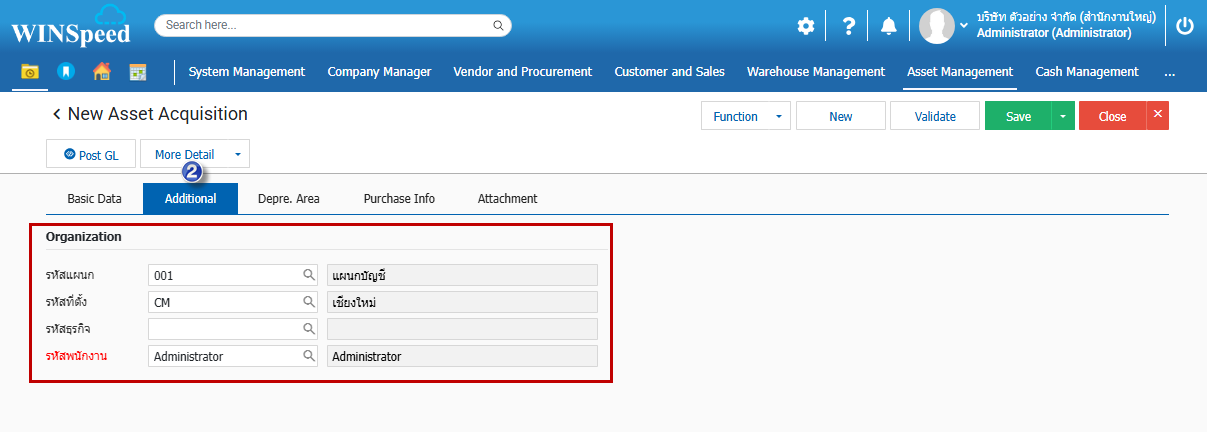Open the user account dropdown chevron
Image resolution: width=1207 pixels, height=432 pixels.
pyautogui.click(x=964, y=24)
